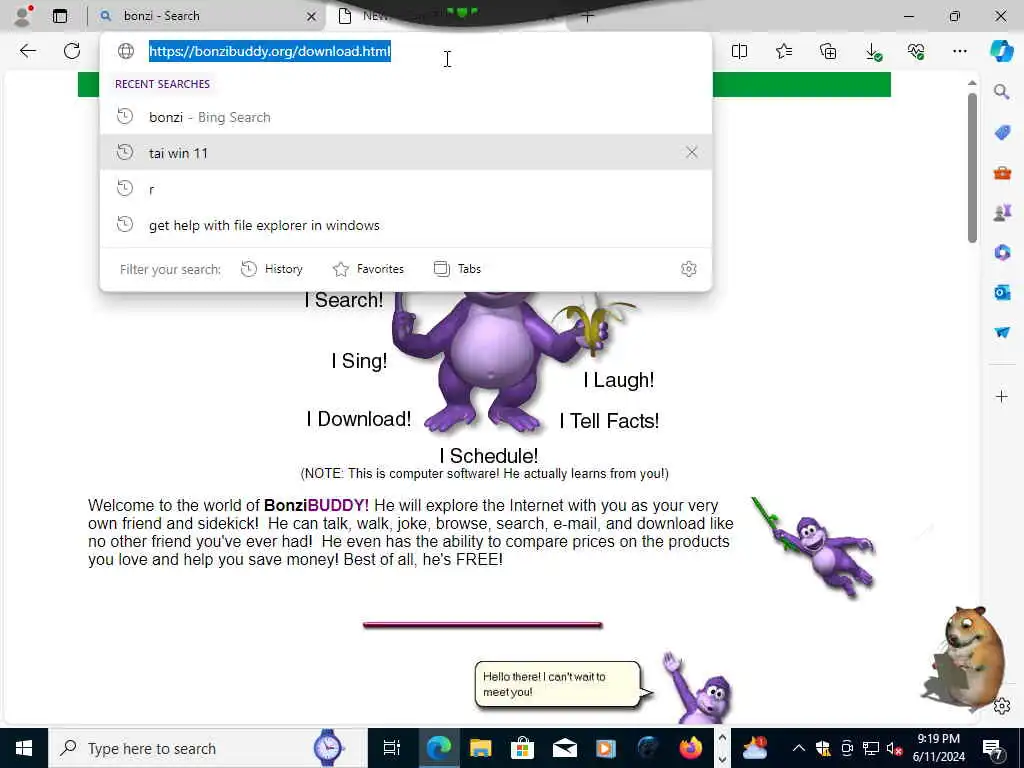The width and height of the screenshot is (1024, 768).
Task: Filter search by Favorites
Action: click(x=368, y=269)
